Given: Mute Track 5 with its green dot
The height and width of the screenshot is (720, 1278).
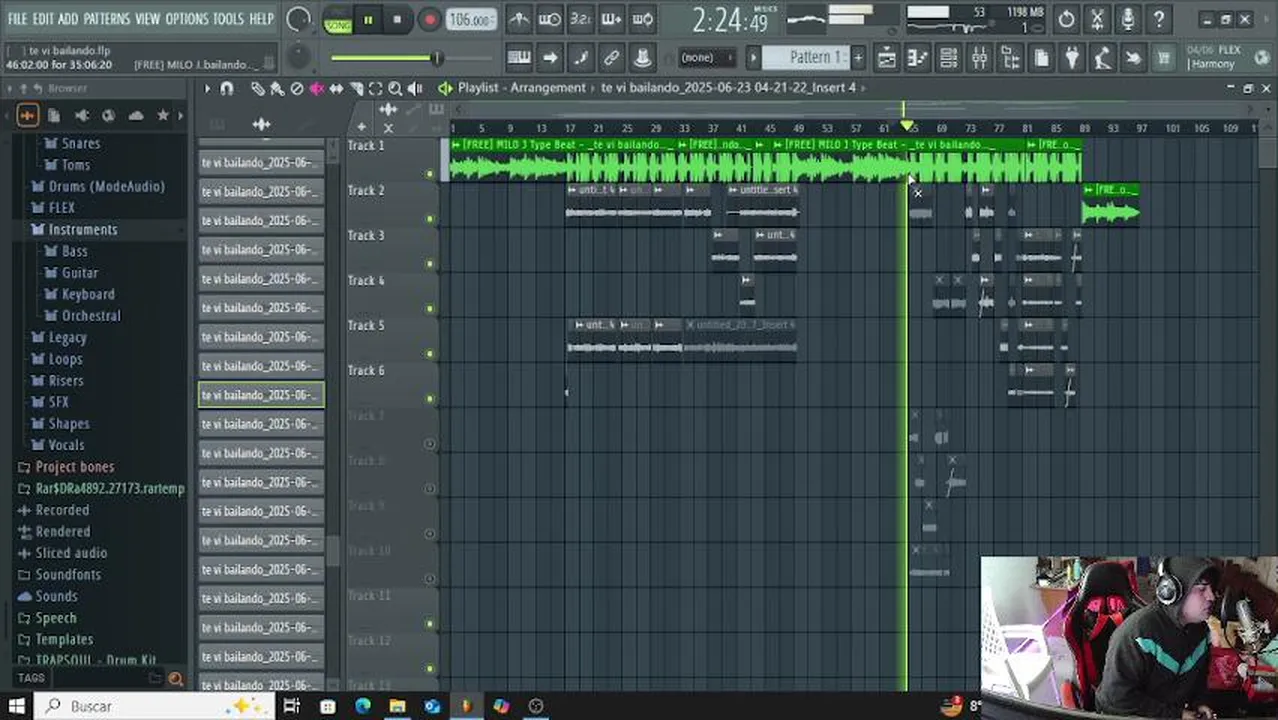Looking at the screenshot, I should (431, 354).
